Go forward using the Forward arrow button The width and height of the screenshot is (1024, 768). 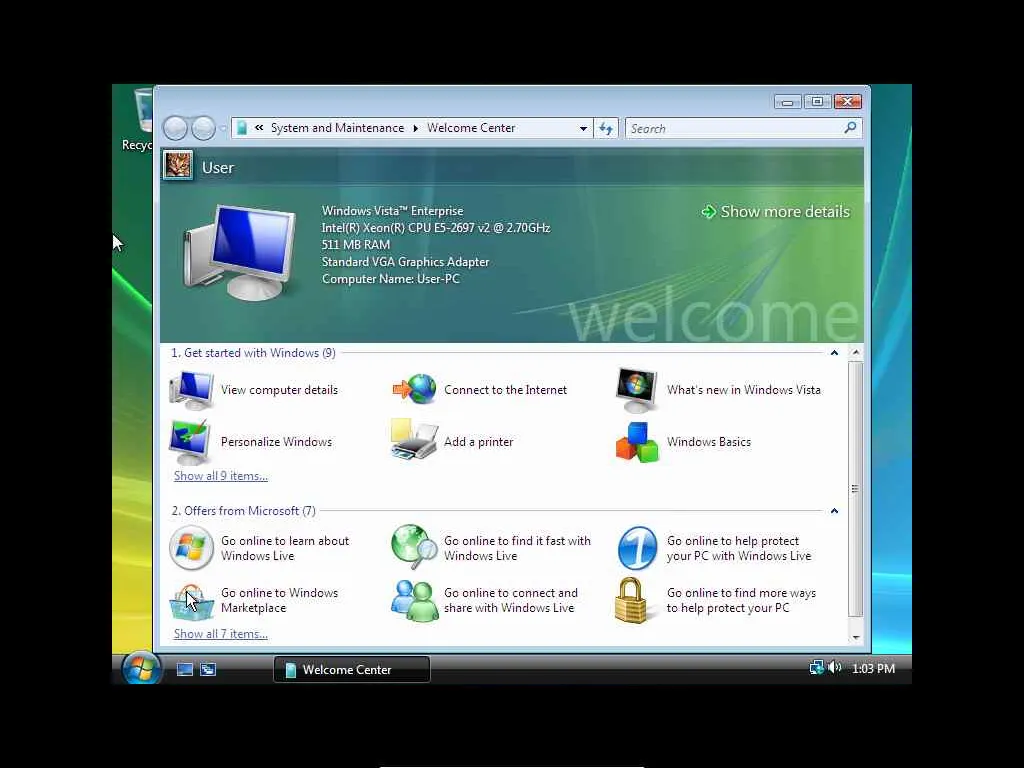(x=203, y=128)
